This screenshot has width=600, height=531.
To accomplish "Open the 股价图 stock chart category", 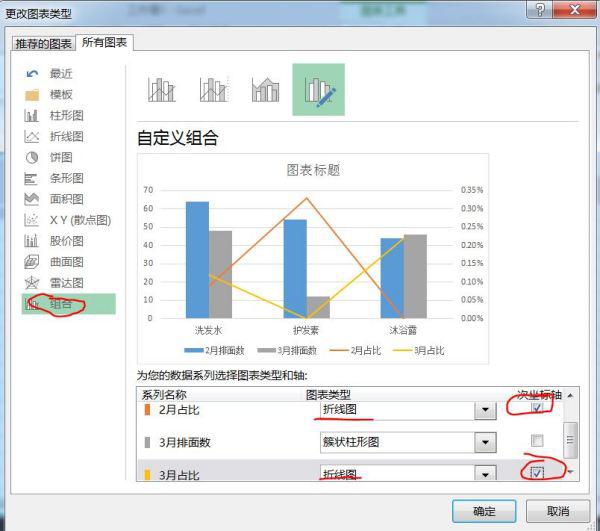I will coord(66,241).
